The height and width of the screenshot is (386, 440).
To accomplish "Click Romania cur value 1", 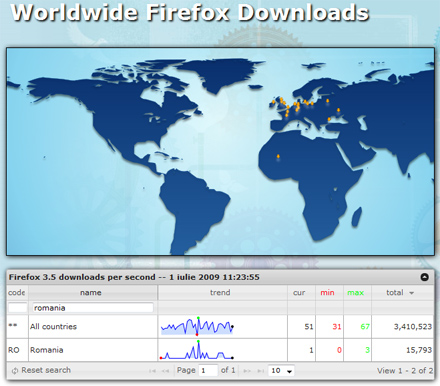I will tap(311, 350).
